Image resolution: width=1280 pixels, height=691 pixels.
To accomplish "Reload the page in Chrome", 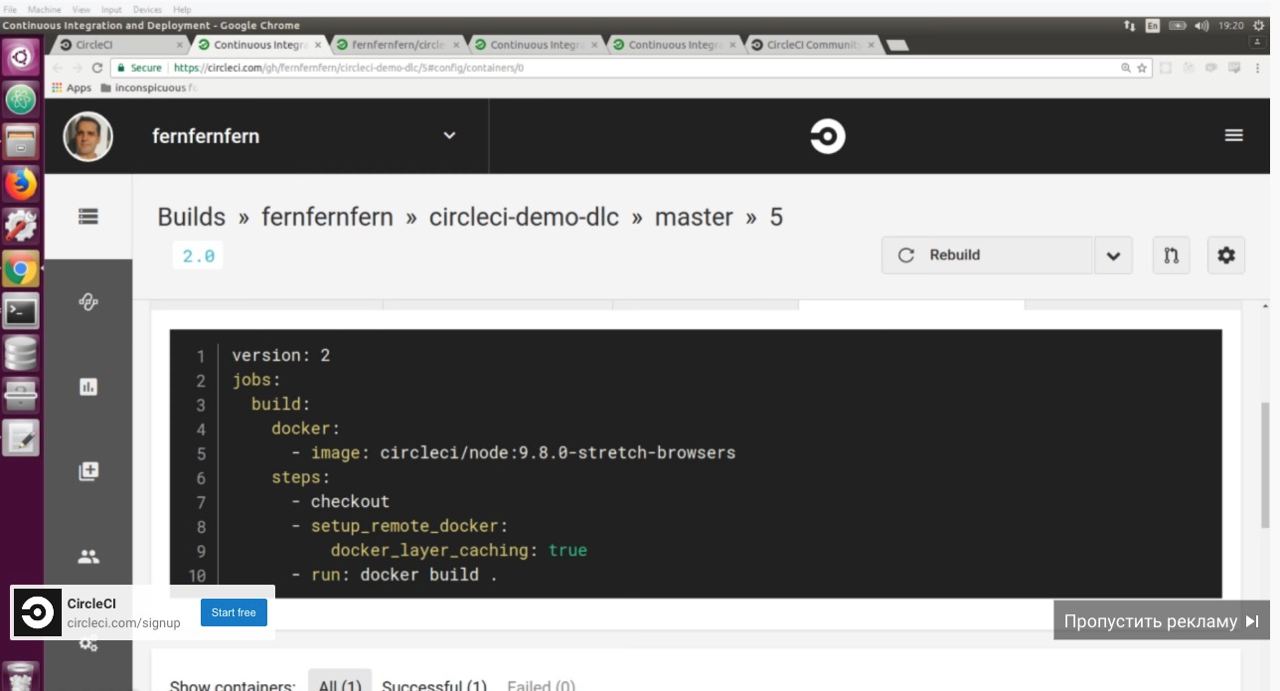I will click(x=97, y=68).
